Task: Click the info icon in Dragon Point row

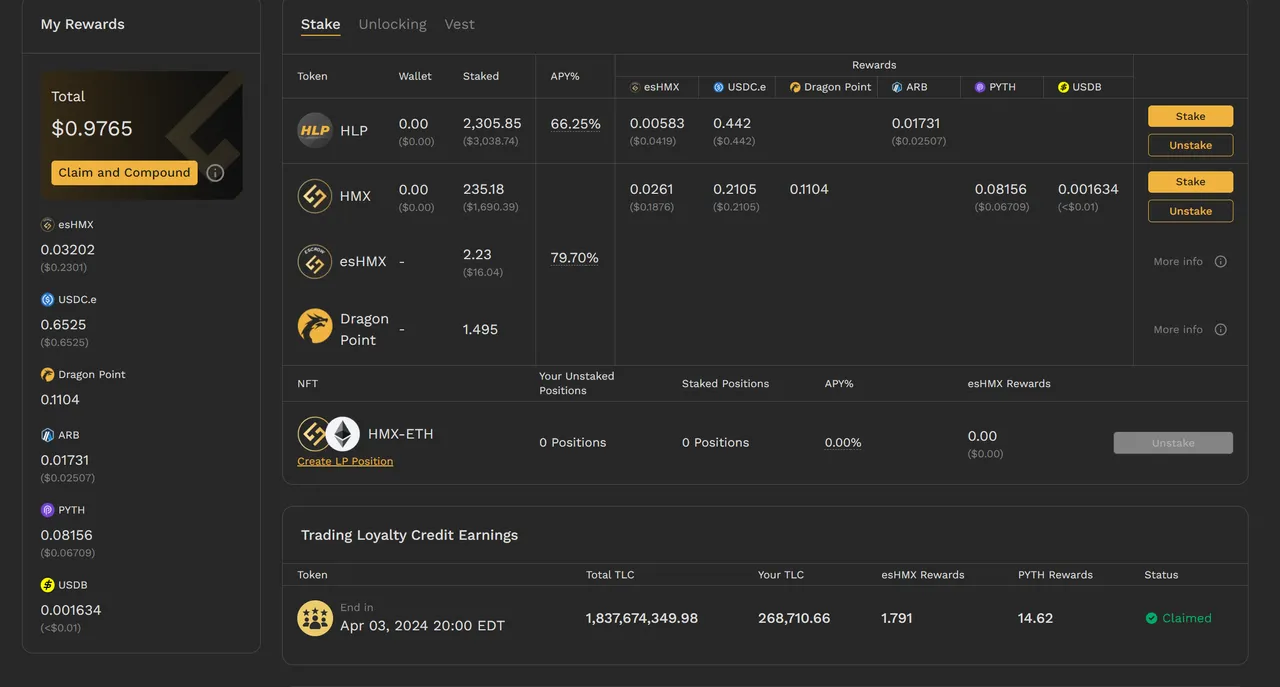Action: [1220, 330]
